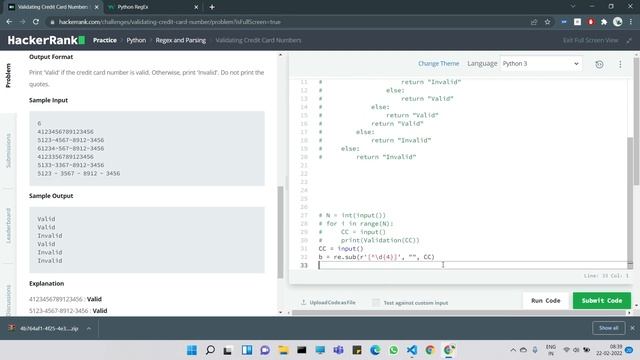This screenshot has width=640, height=360.
Task: Enable Test against custom input checkbox
Action: tap(376, 302)
